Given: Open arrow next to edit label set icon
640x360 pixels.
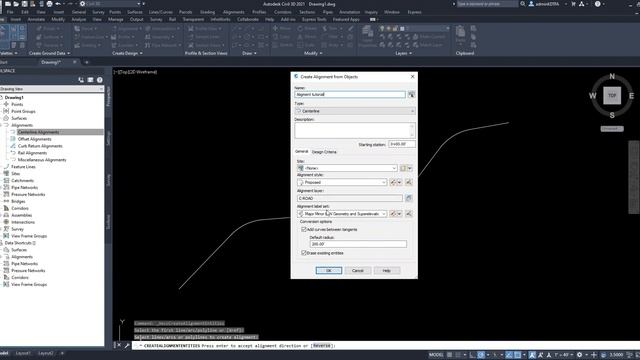Looking at the screenshot, I should coord(400,213).
